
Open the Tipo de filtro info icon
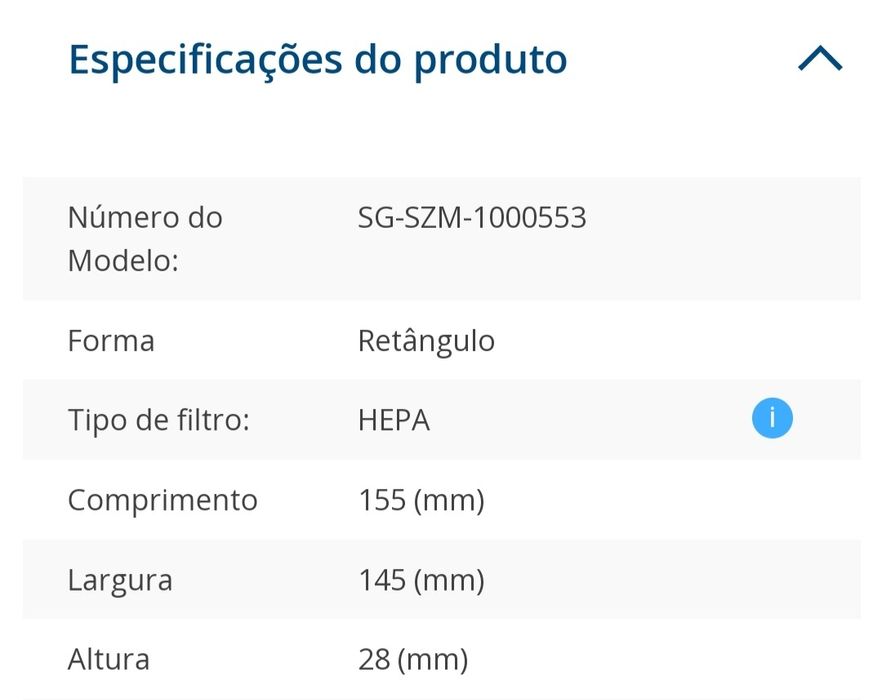point(772,418)
